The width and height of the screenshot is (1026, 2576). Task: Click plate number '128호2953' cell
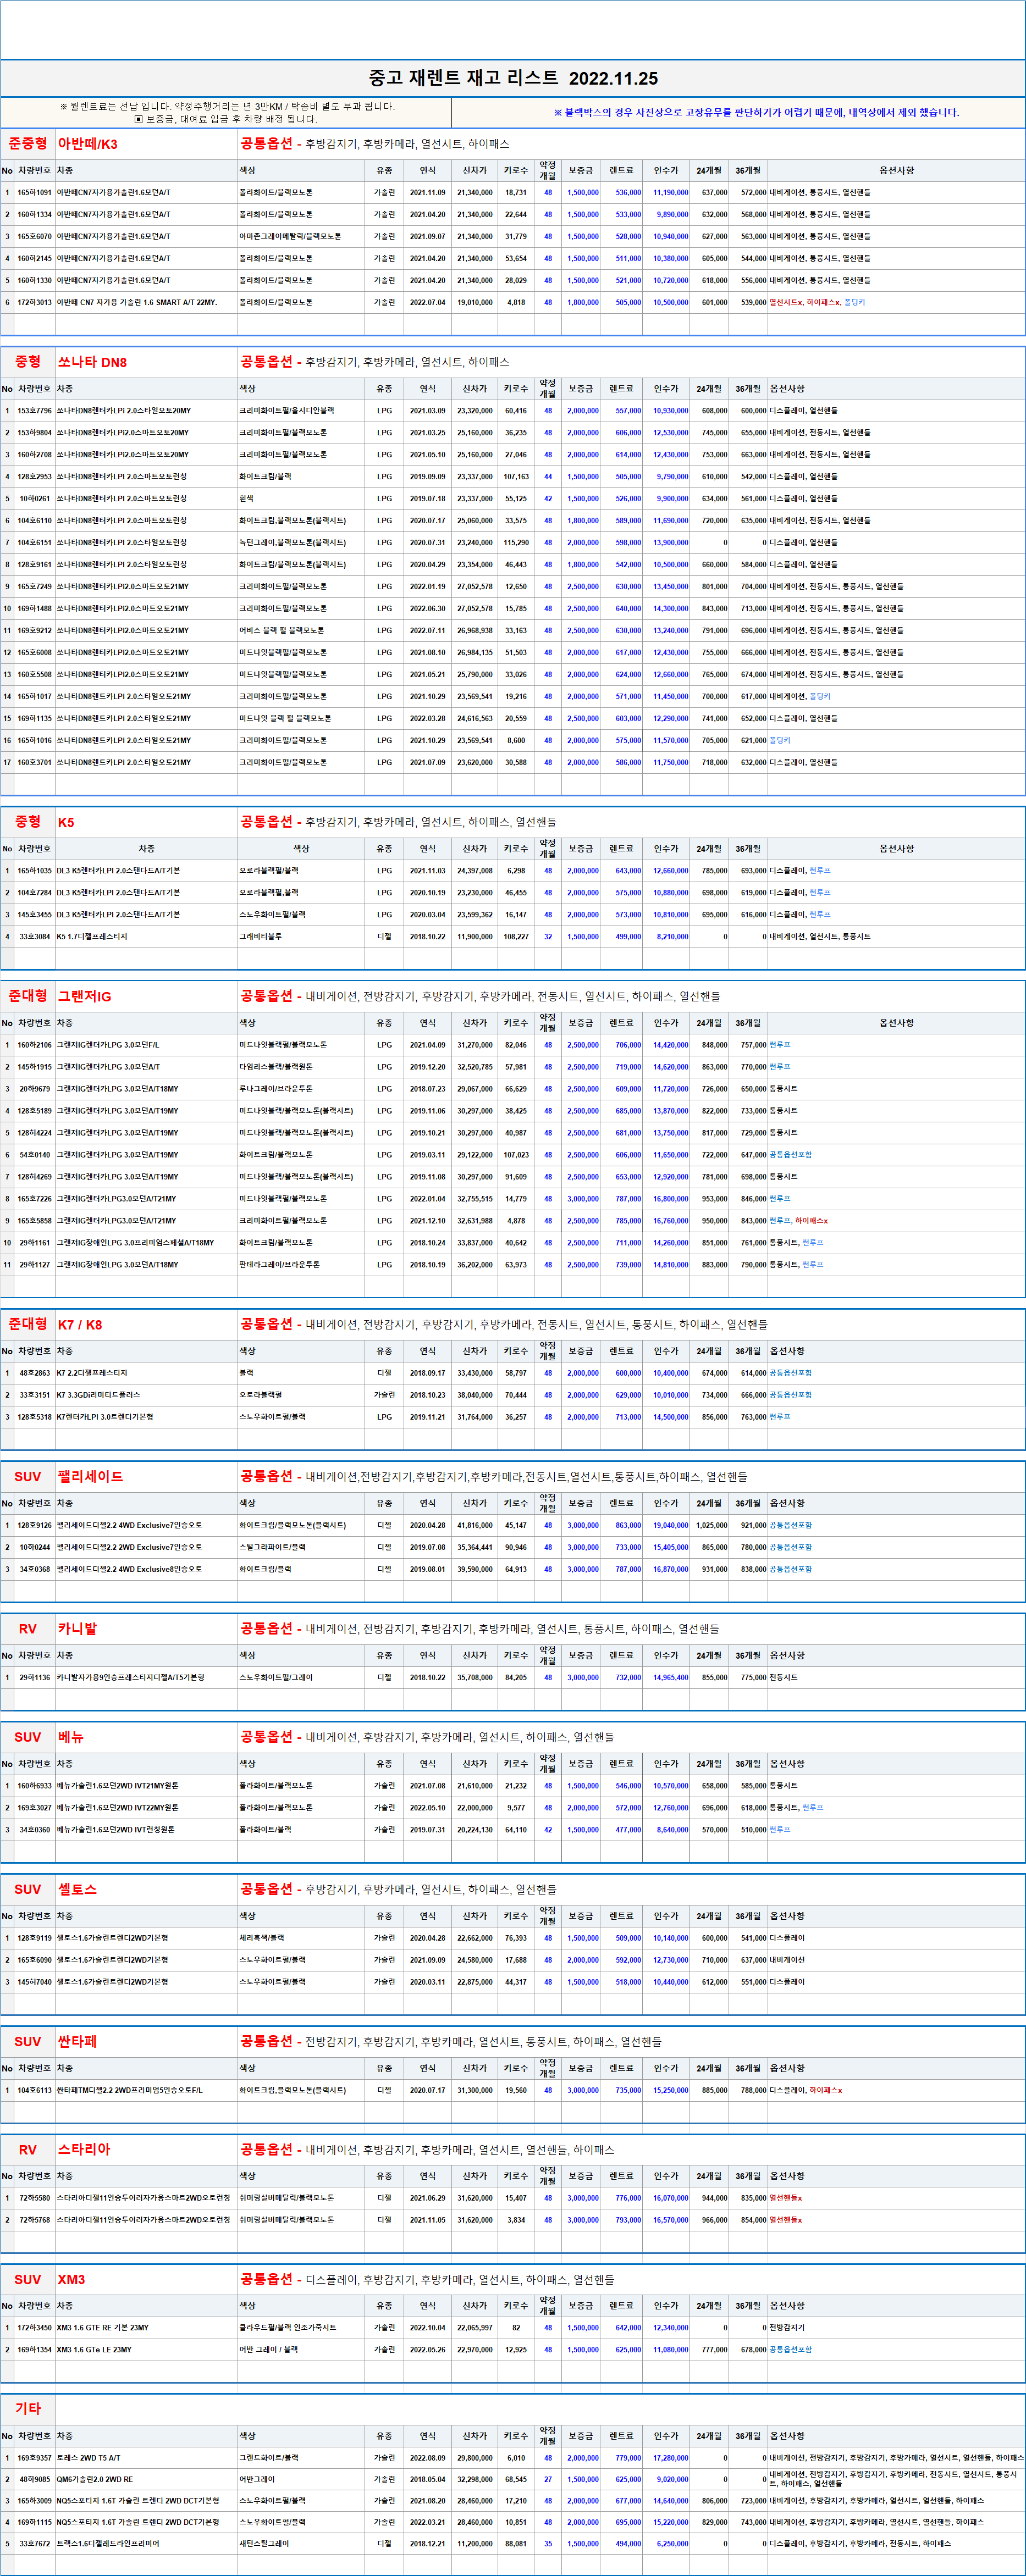pyautogui.click(x=35, y=477)
